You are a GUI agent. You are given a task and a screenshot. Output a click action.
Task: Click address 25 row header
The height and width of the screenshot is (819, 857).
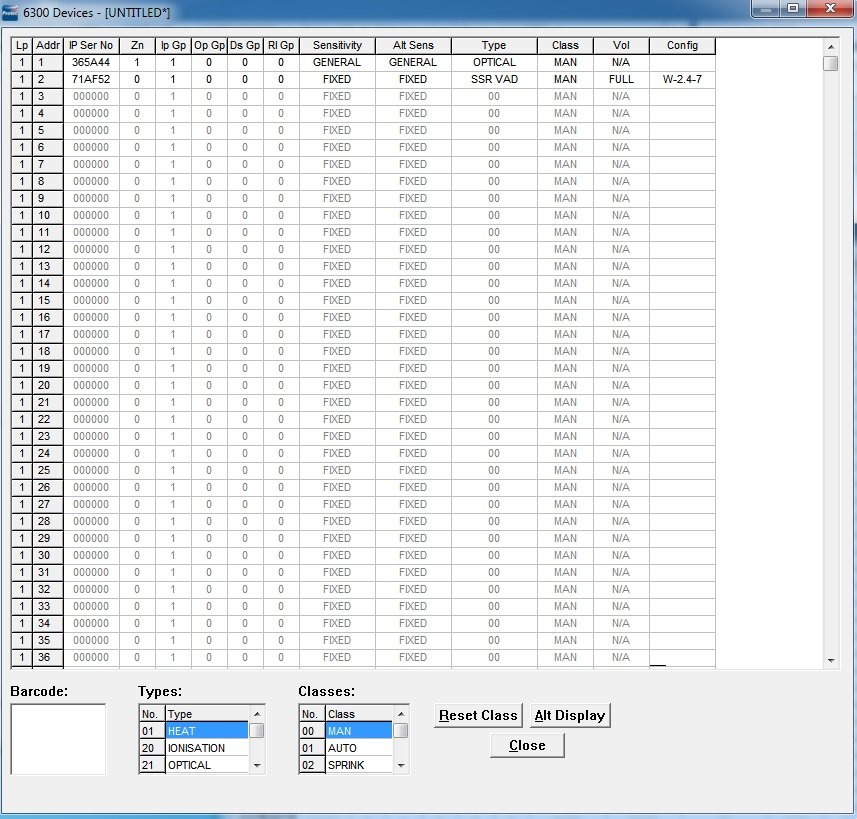48,470
